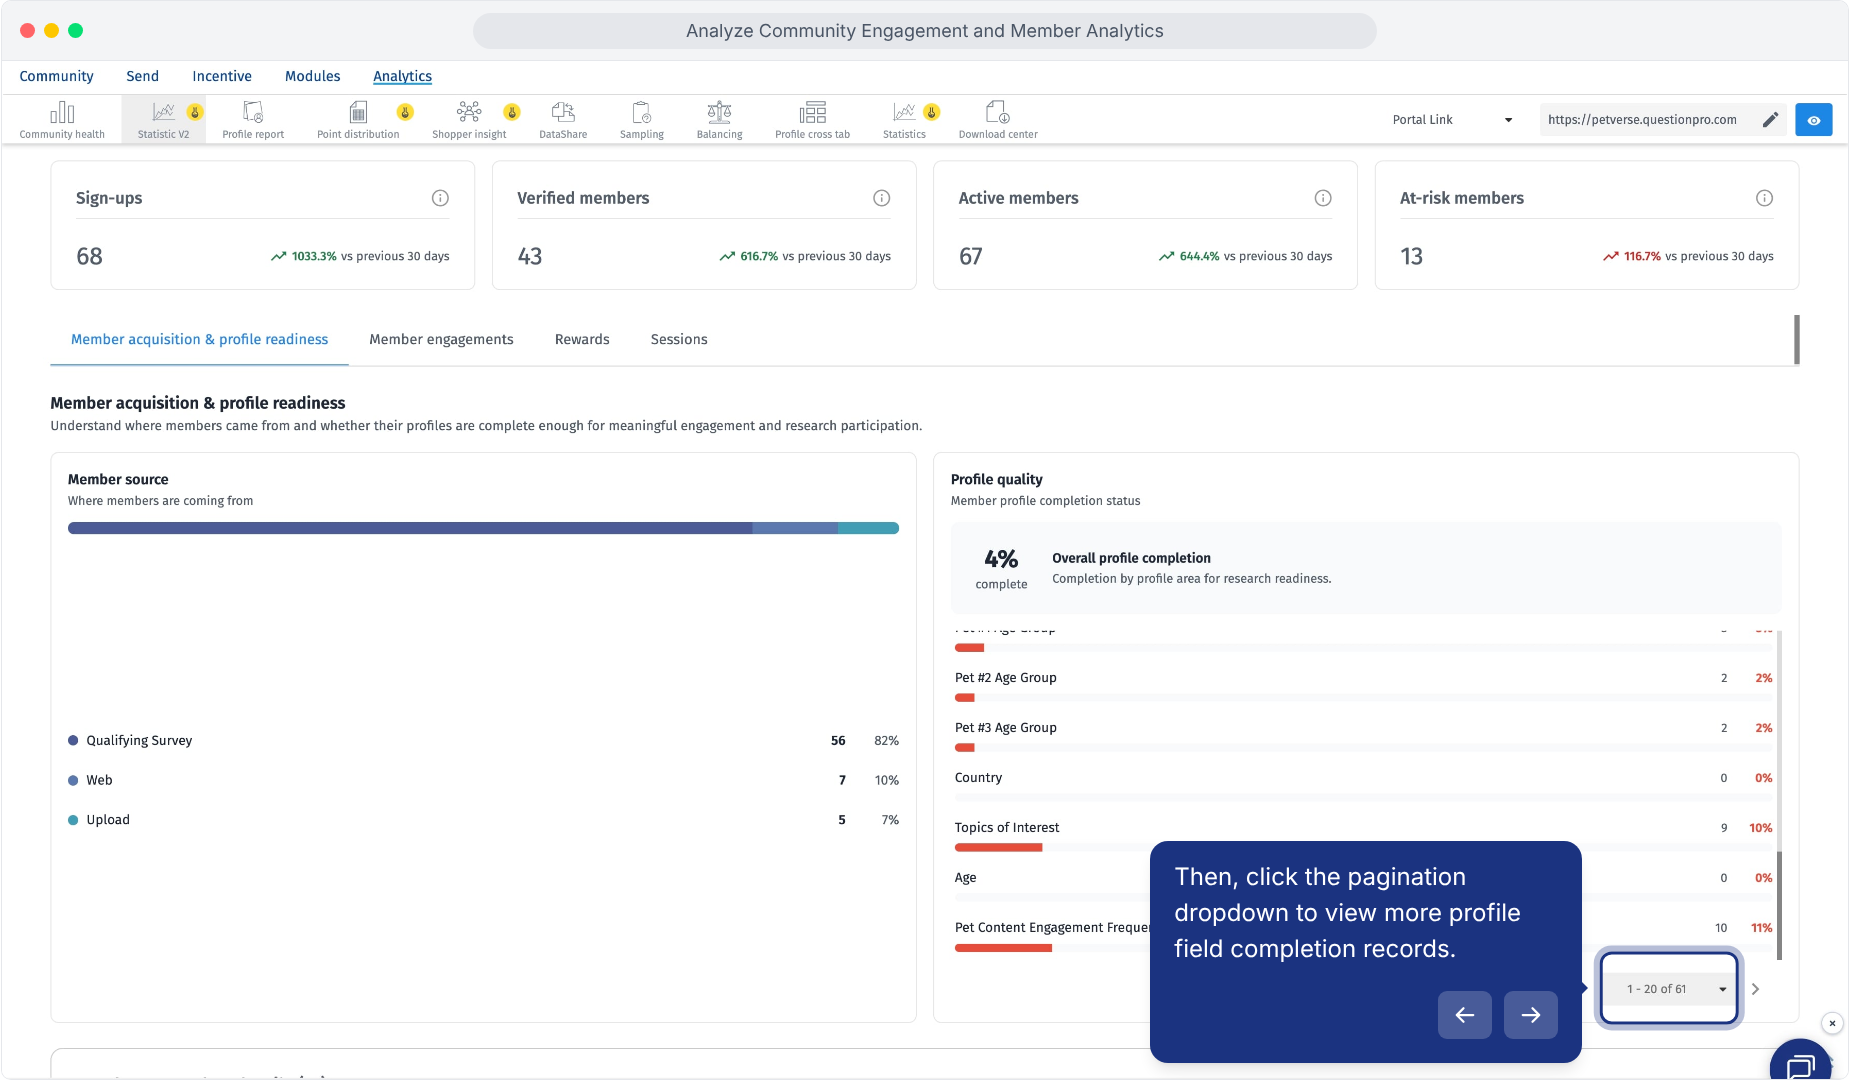Image resolution: width=1850 pixels, height=1080 pixels.
Task: Go to next page of profile fields
Action: (x=1755, y=989)
